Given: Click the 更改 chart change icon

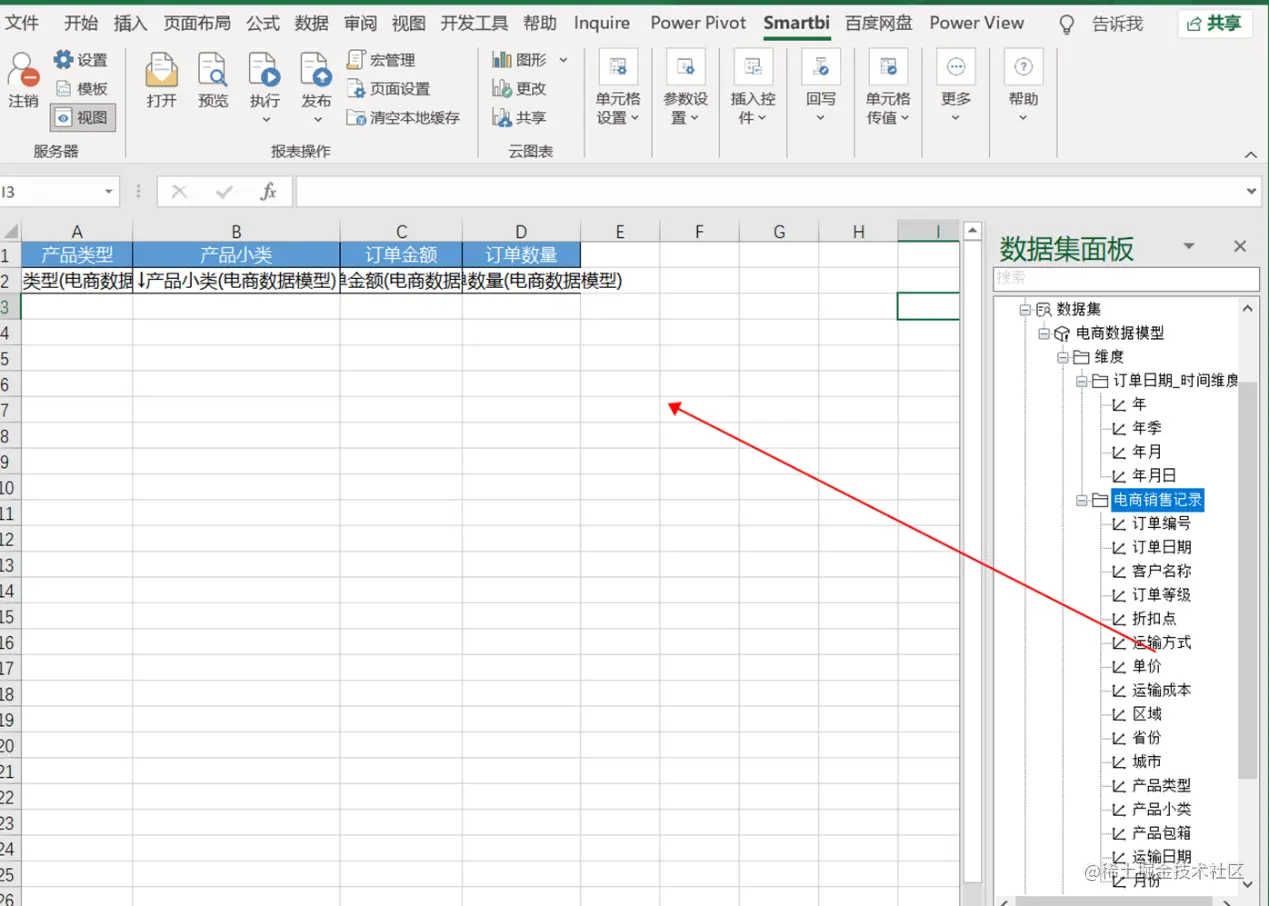Looking at the screenshot, I should point(502,89).
